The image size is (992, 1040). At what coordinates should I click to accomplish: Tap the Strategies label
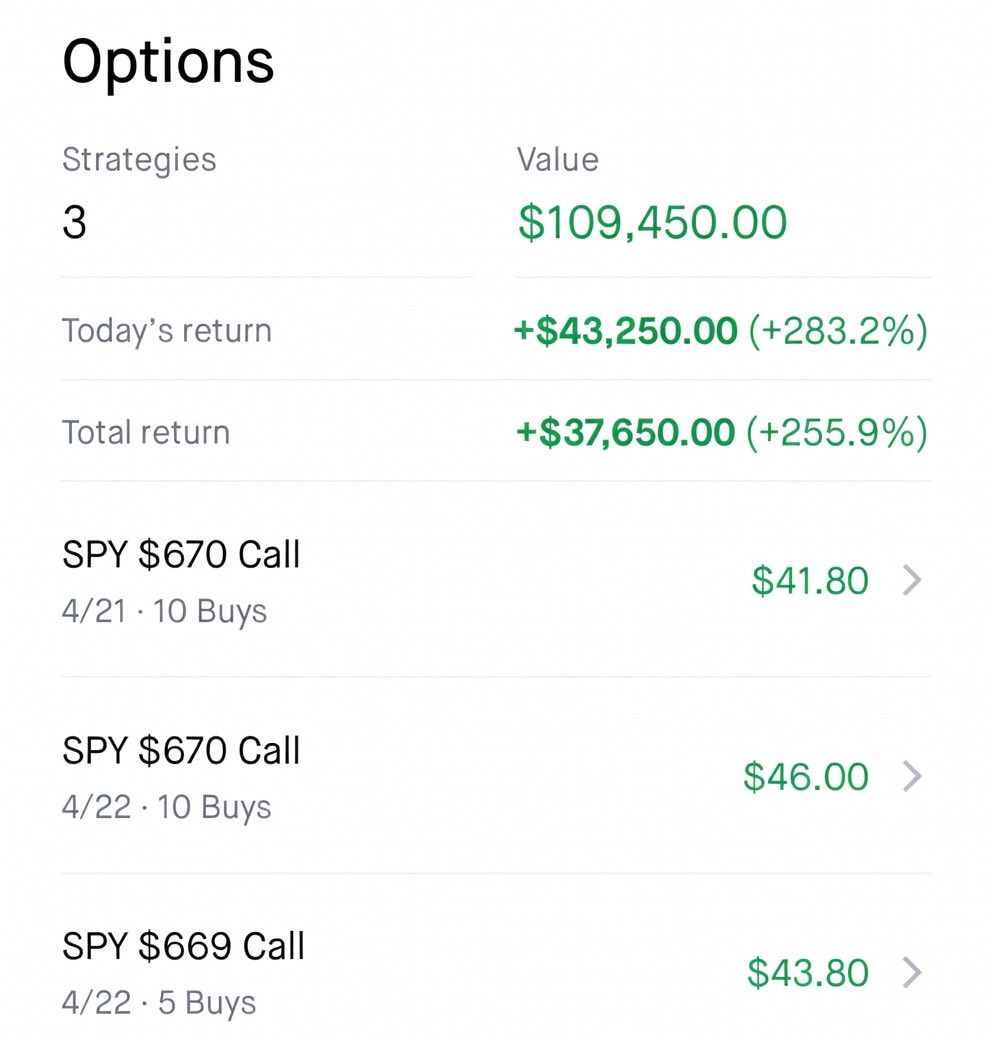click(139, 160)
